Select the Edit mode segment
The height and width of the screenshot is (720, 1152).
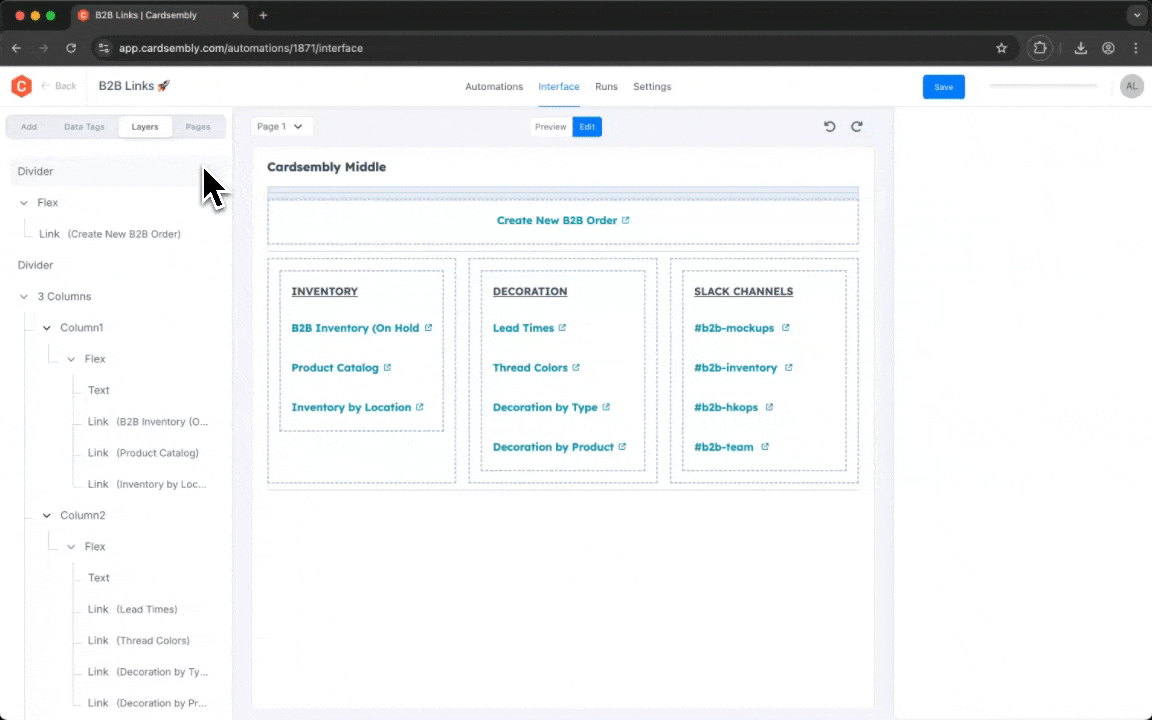[587, 126]
